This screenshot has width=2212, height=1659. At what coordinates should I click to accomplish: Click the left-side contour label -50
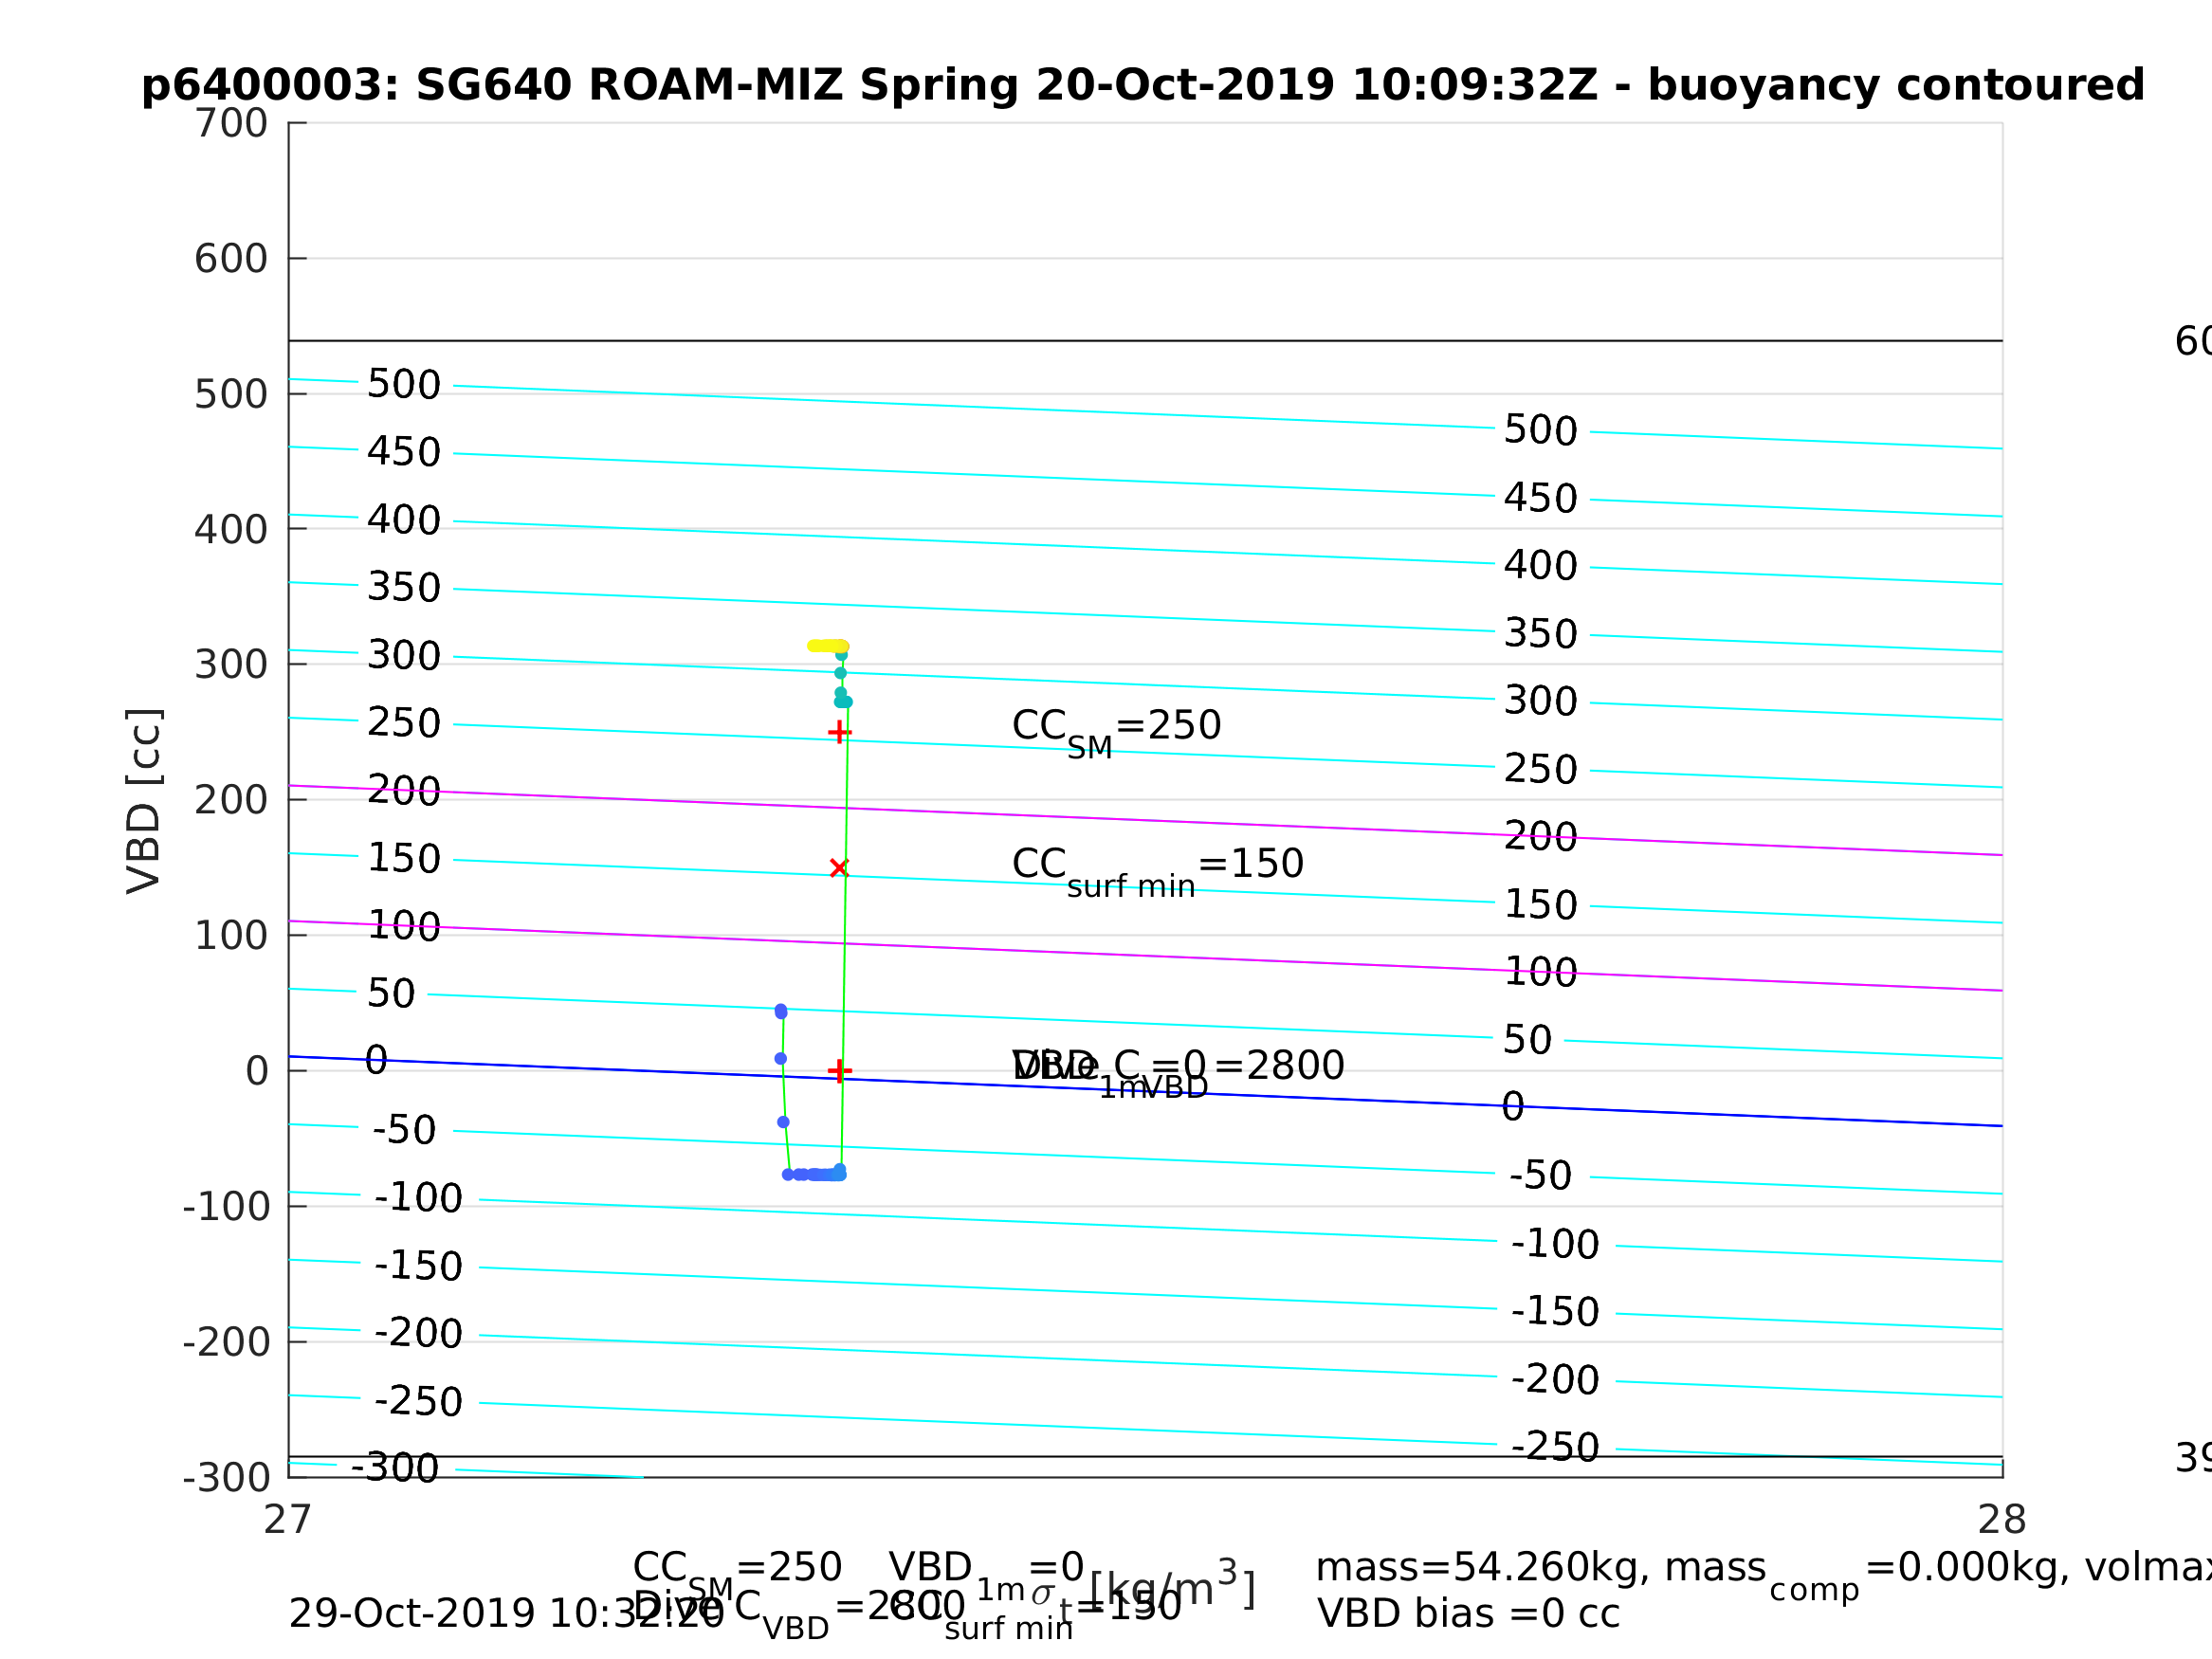click(x=405, y=1131)
